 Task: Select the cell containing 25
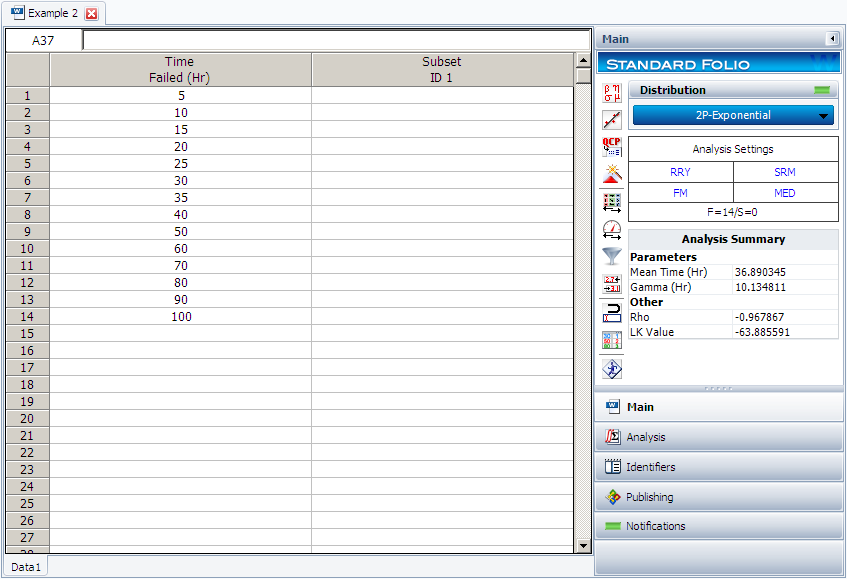(180, 164)
